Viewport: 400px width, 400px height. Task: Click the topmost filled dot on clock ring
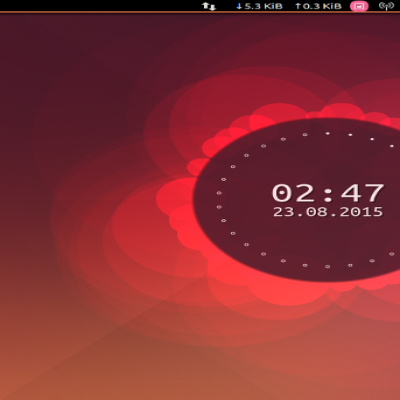coord(328,133)
